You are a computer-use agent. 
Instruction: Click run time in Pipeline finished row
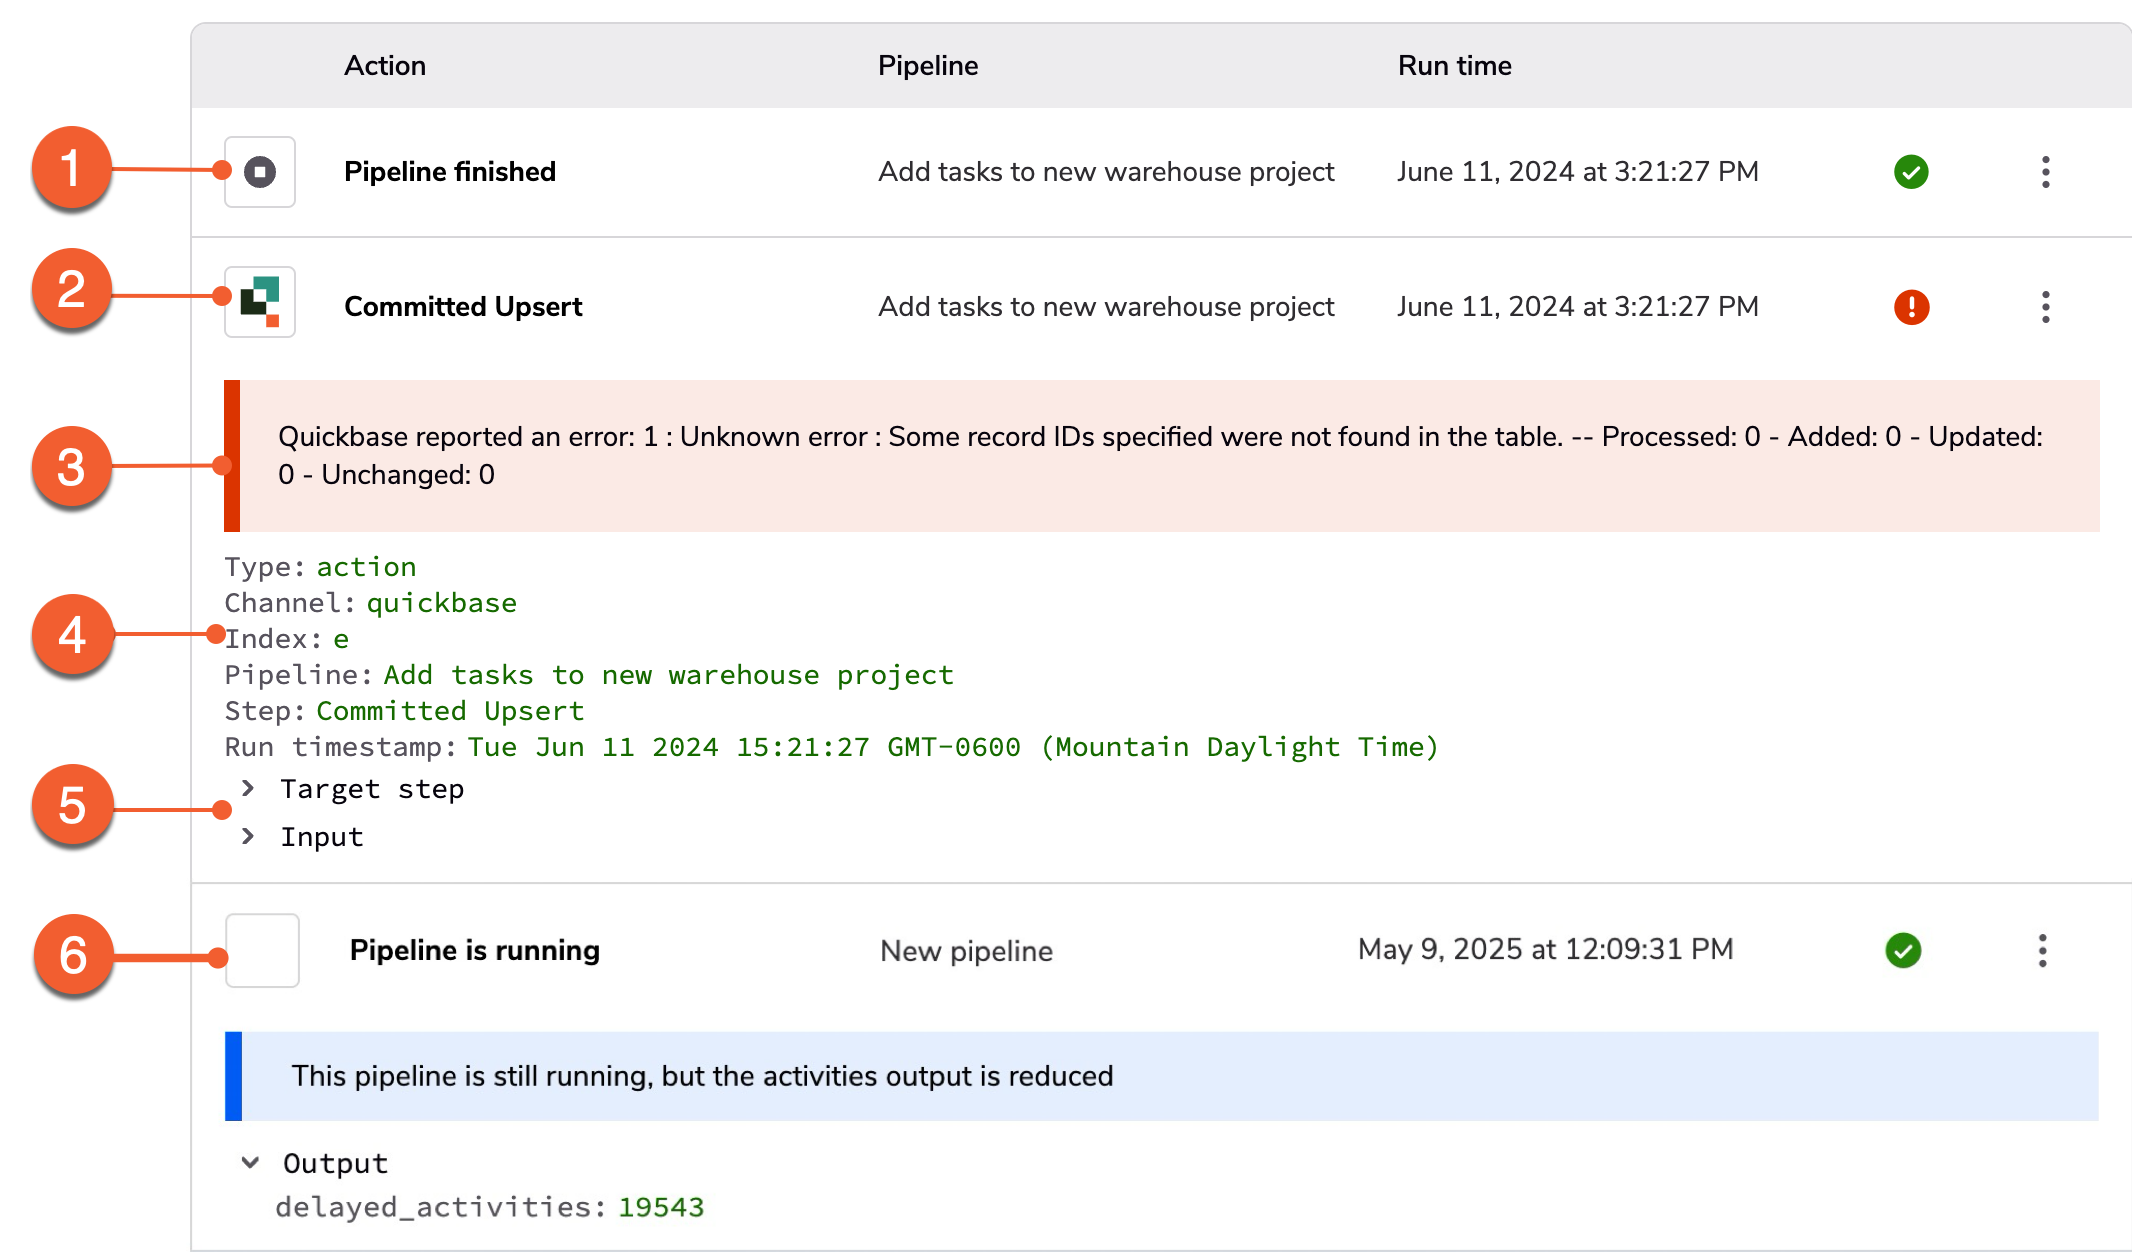[1578, 172]
